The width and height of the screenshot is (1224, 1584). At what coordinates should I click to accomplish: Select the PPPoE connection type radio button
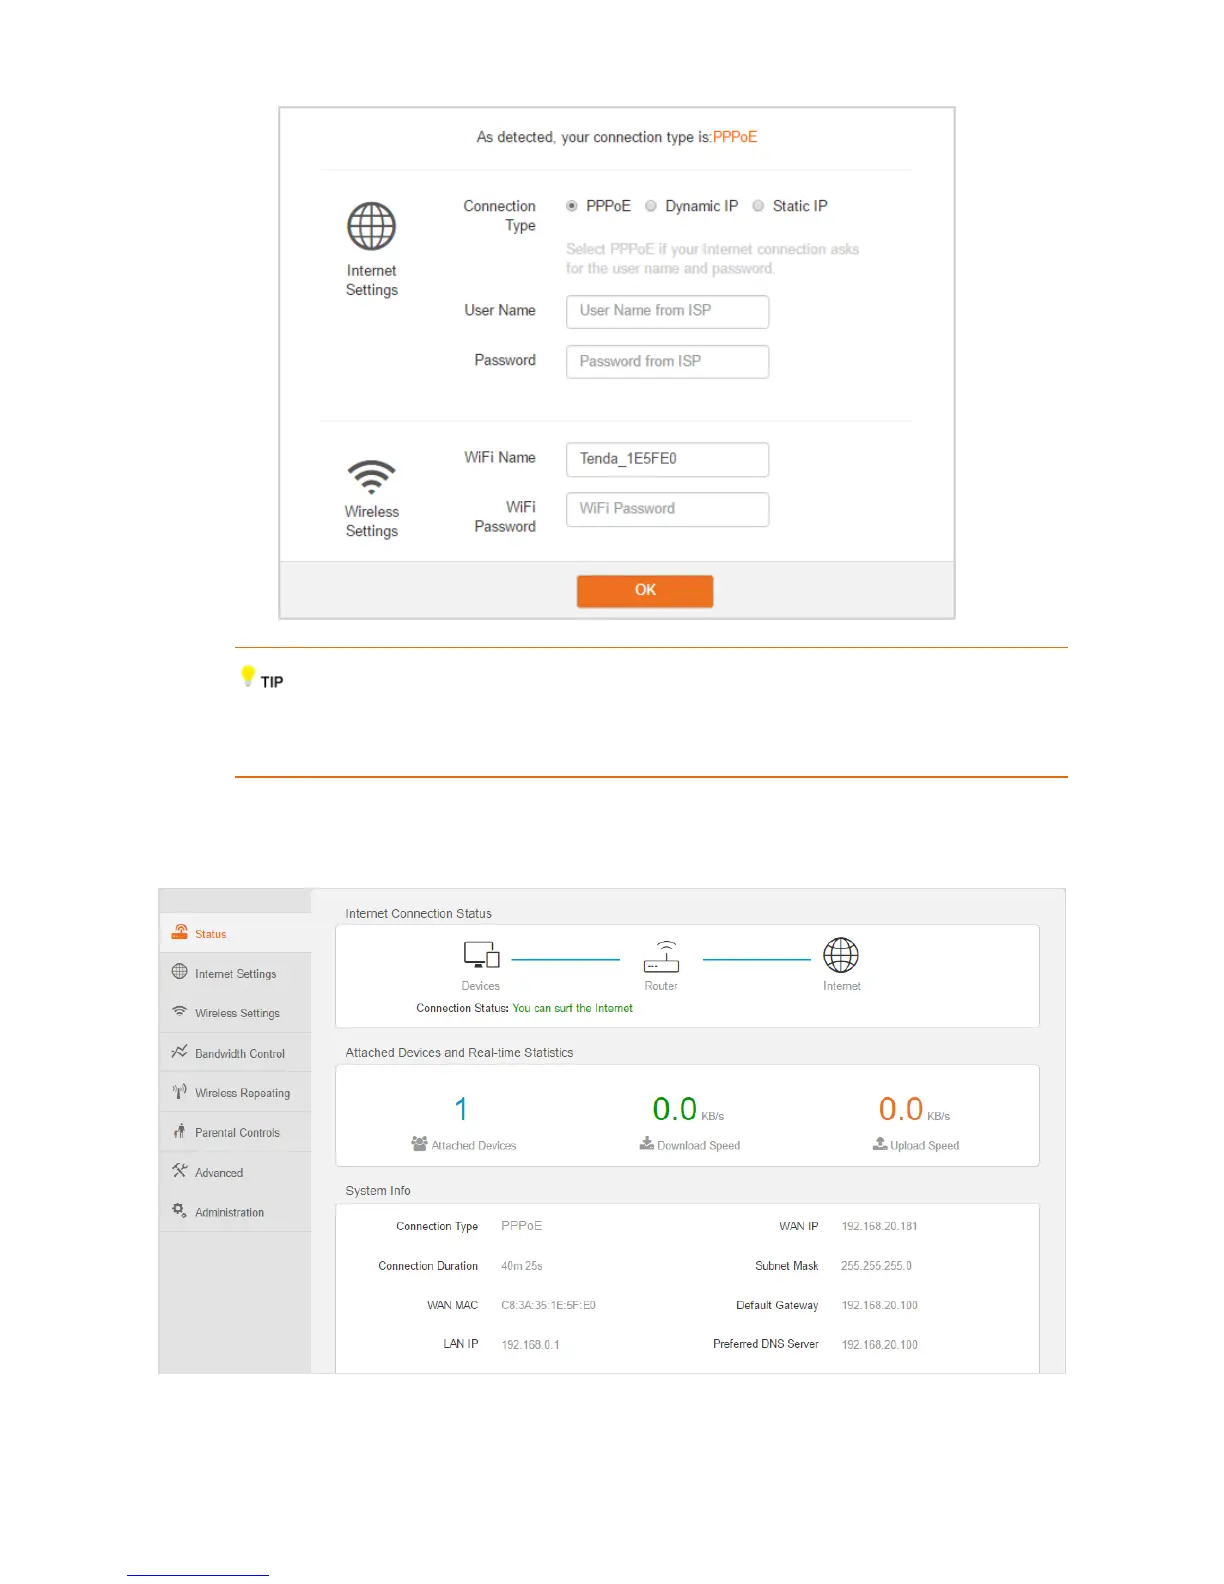[x=572, y=206]
